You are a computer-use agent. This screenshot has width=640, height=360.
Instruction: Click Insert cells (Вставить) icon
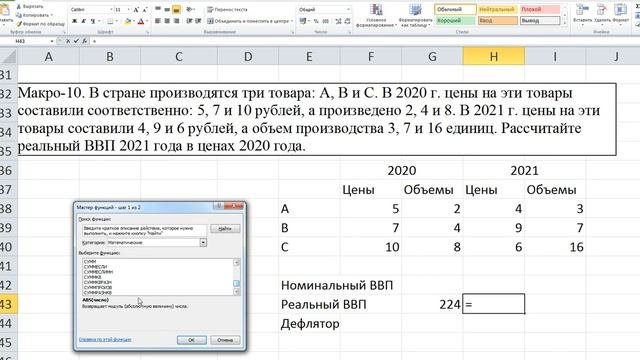click(x=582, y=9)
